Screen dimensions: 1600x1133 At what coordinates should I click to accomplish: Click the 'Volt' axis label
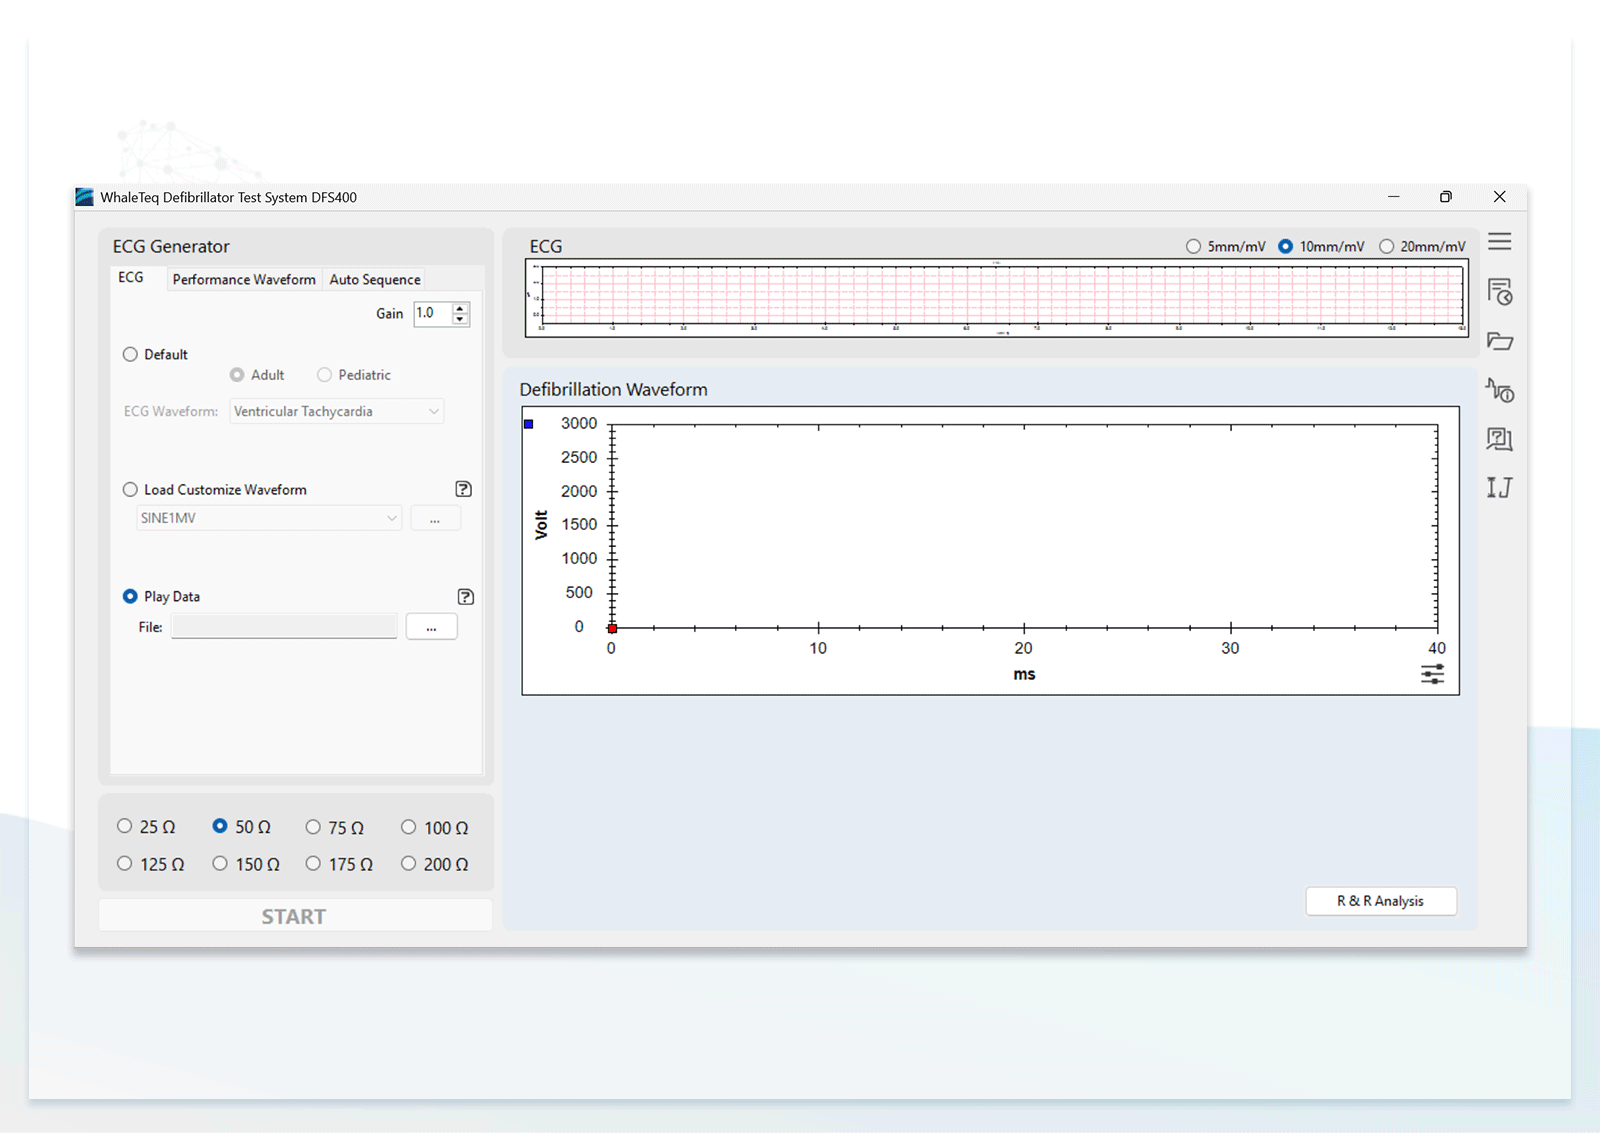pyautogui.click(x=541, y=525)
